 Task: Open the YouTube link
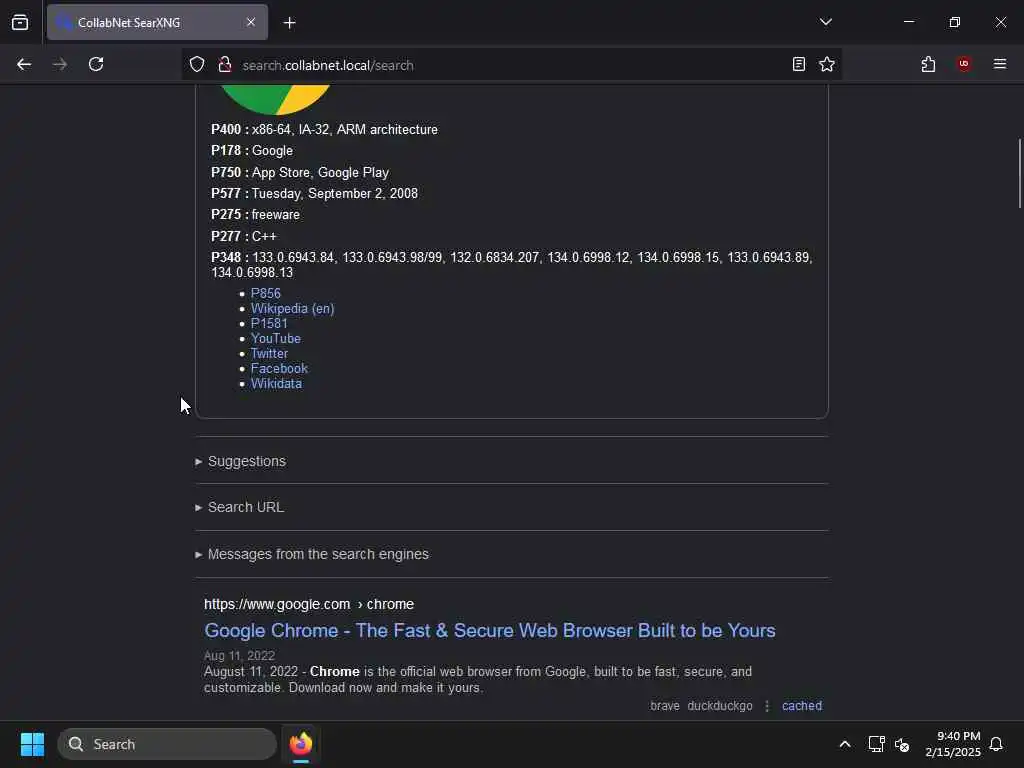click(276, 338)
